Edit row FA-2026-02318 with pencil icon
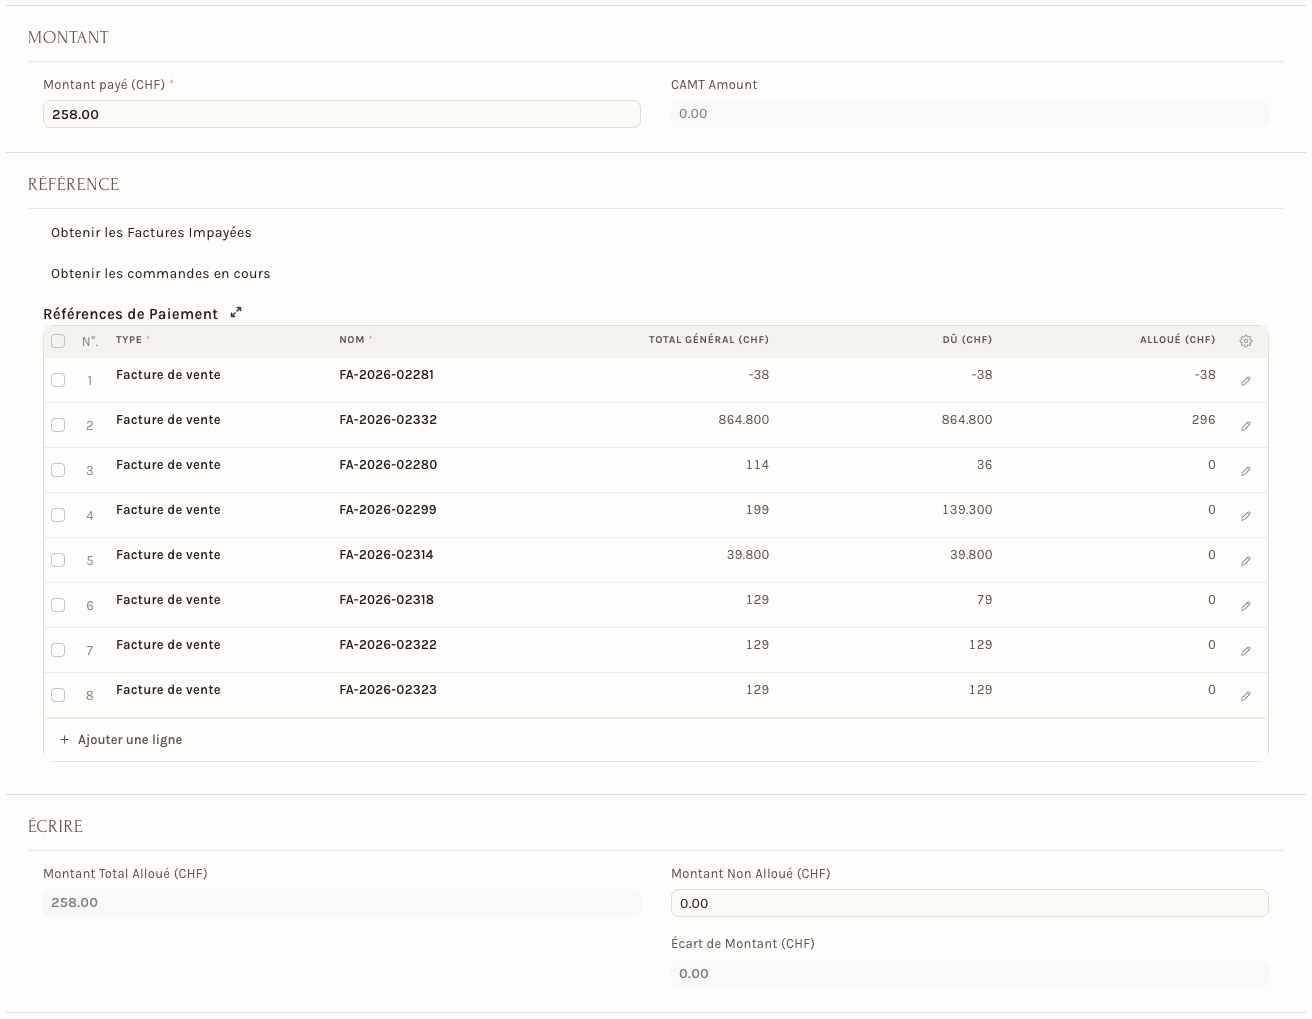Image resolution: width=1312 pixels, height=1019 pixels. pos(1245,606)
